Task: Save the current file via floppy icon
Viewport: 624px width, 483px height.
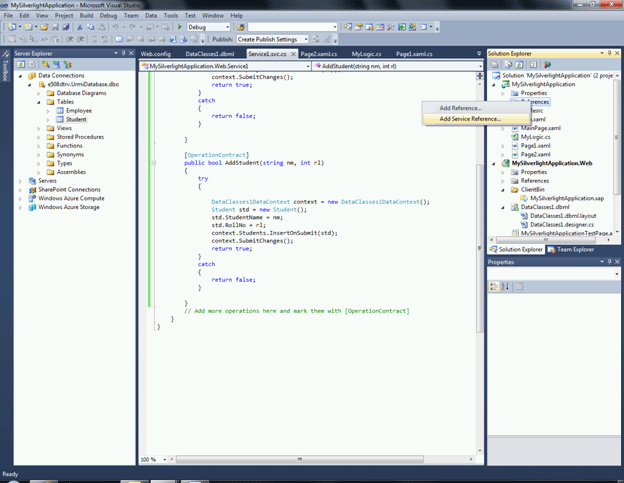Action: pyautogui.click(x=55, y=27)
